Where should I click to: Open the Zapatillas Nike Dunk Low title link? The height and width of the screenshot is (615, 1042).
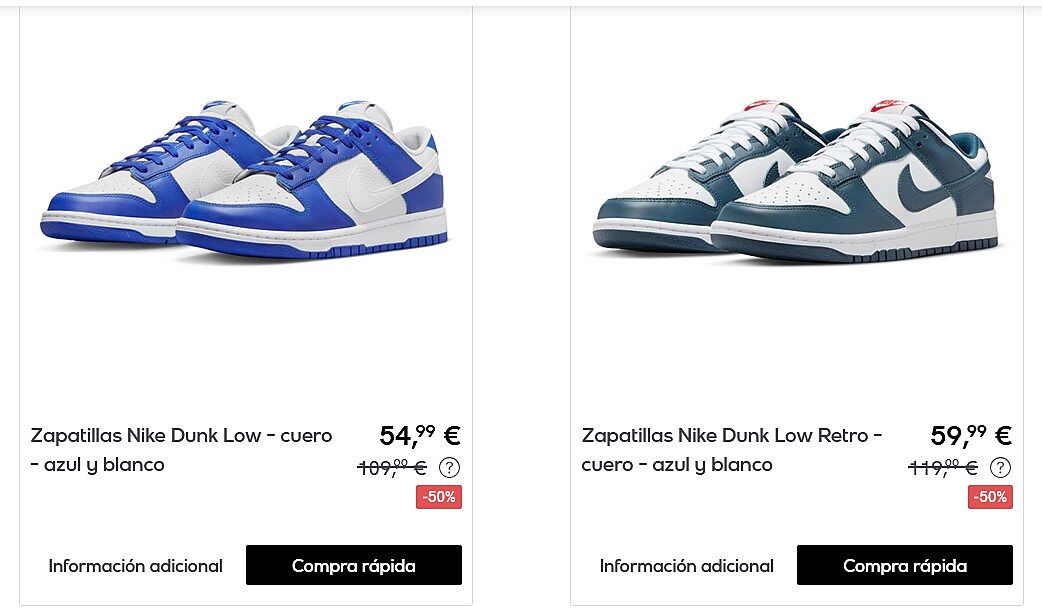pyautogui.click(x=181, y=450)
